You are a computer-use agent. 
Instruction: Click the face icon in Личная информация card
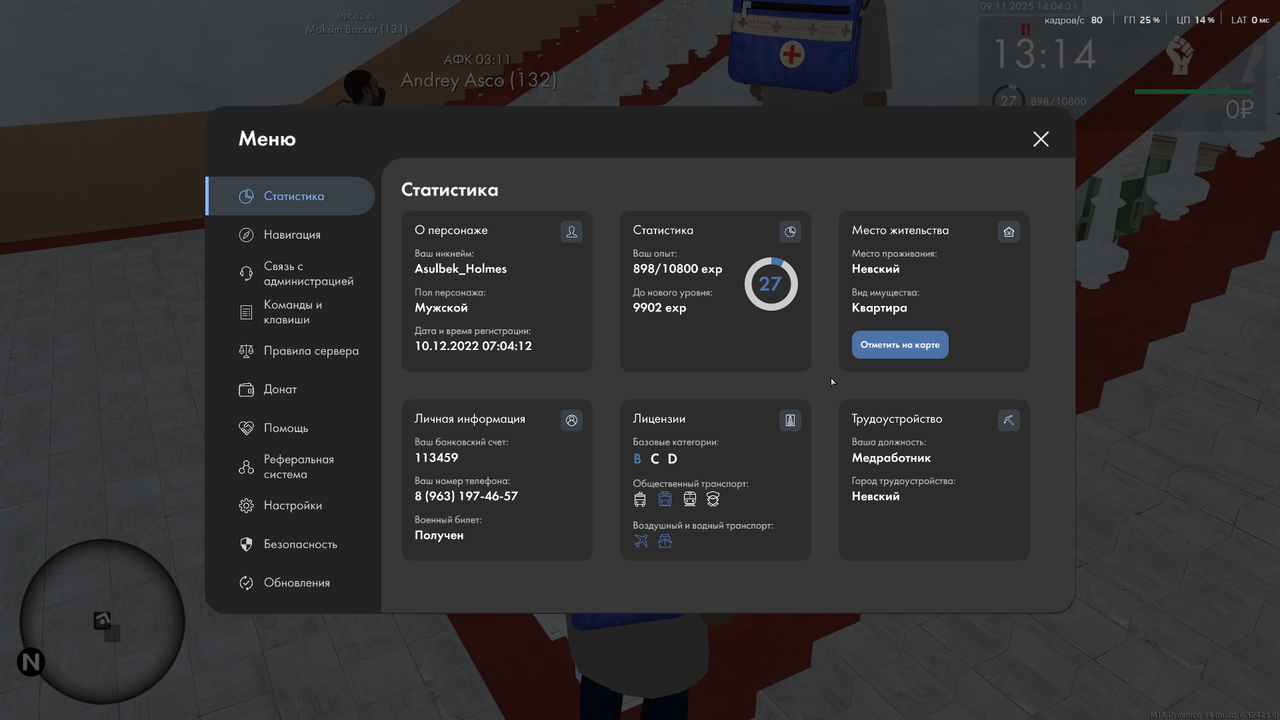pos(571,420)
